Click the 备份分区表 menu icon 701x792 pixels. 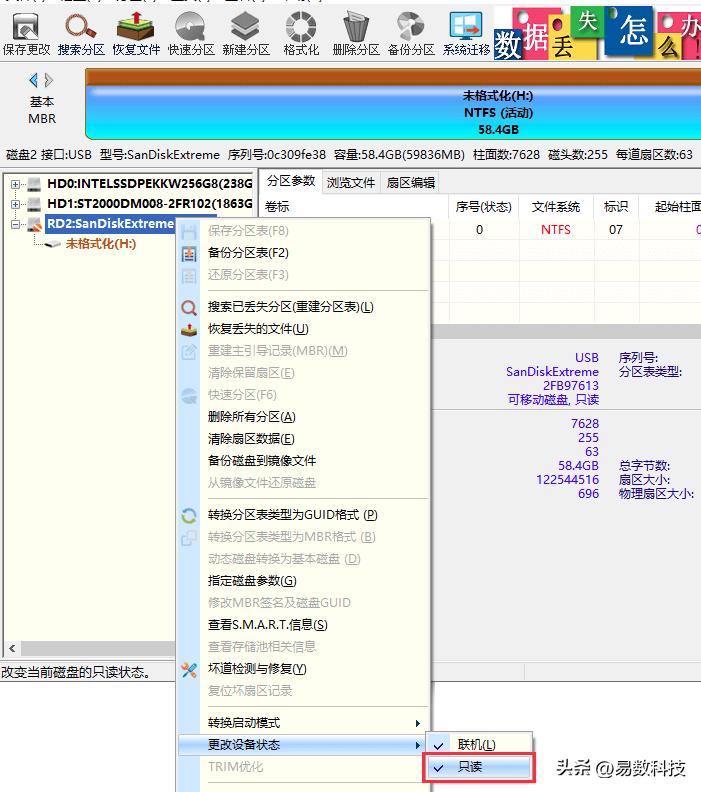189,253
